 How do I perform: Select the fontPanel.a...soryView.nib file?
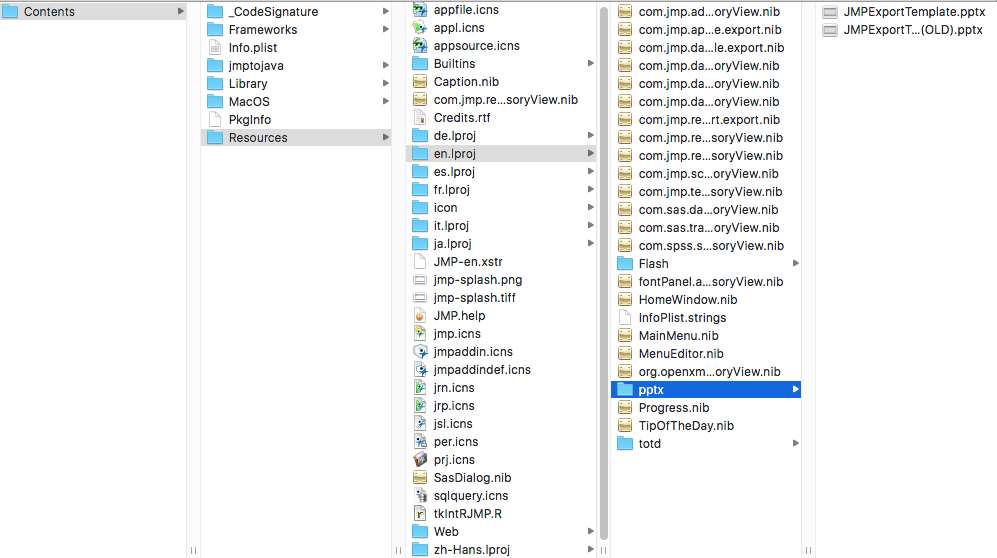[x=706, y=282]
